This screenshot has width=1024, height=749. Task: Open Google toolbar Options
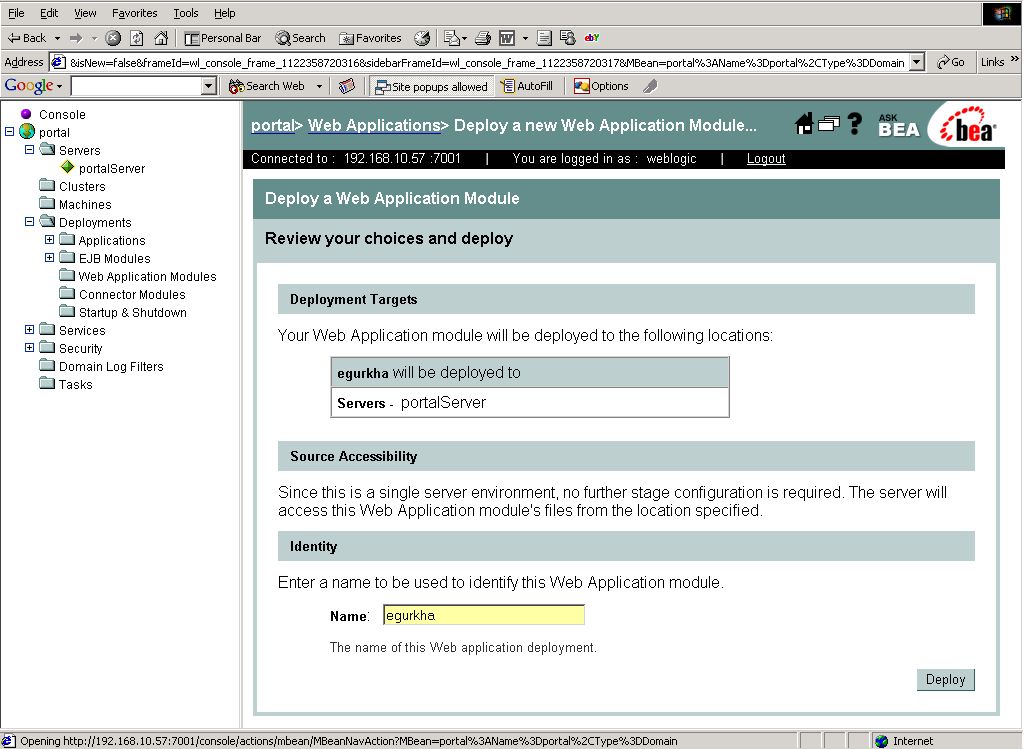point(601,86)
